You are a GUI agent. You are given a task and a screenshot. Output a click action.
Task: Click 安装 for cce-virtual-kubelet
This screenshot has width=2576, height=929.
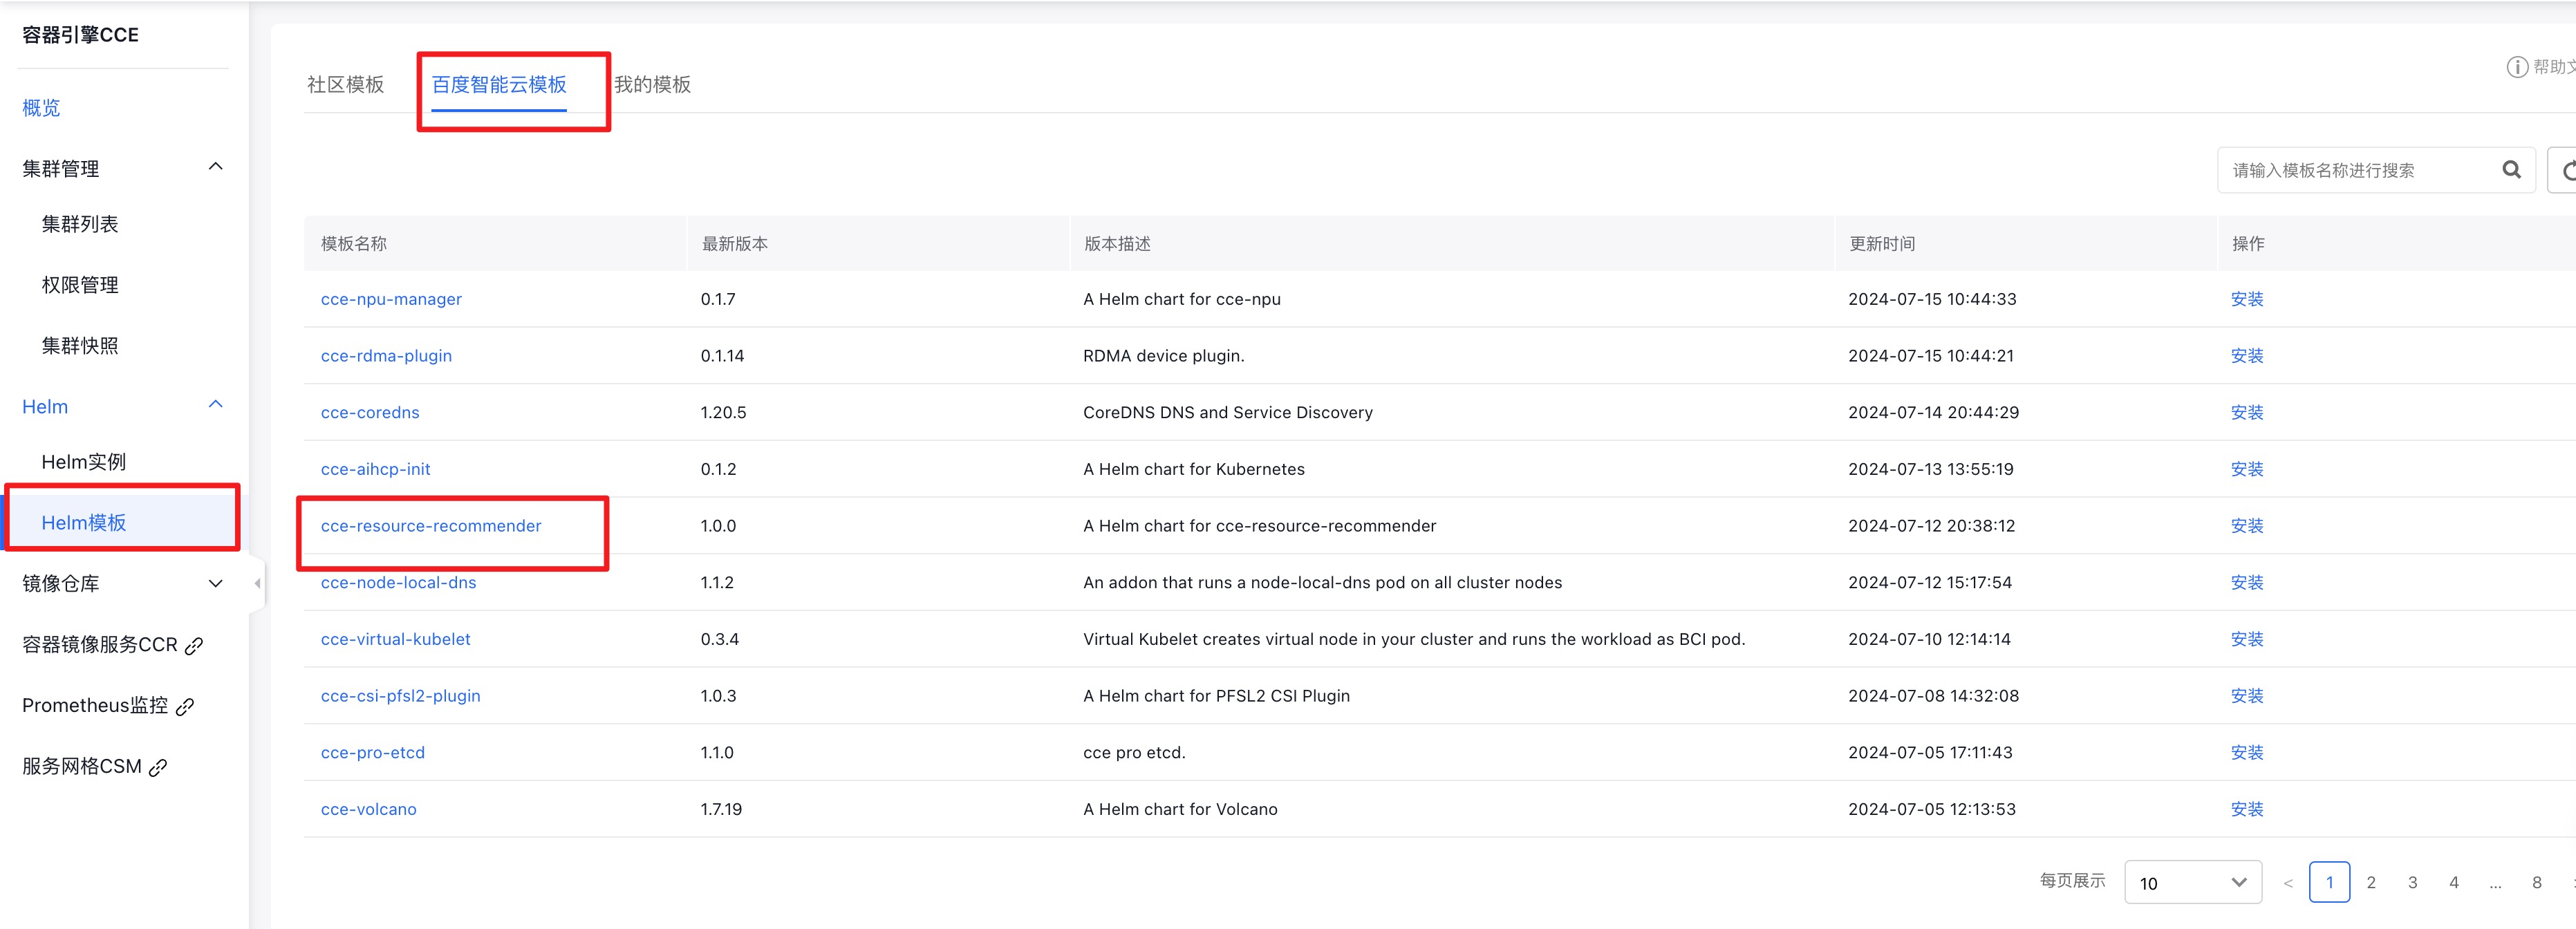click(2247, 639)
